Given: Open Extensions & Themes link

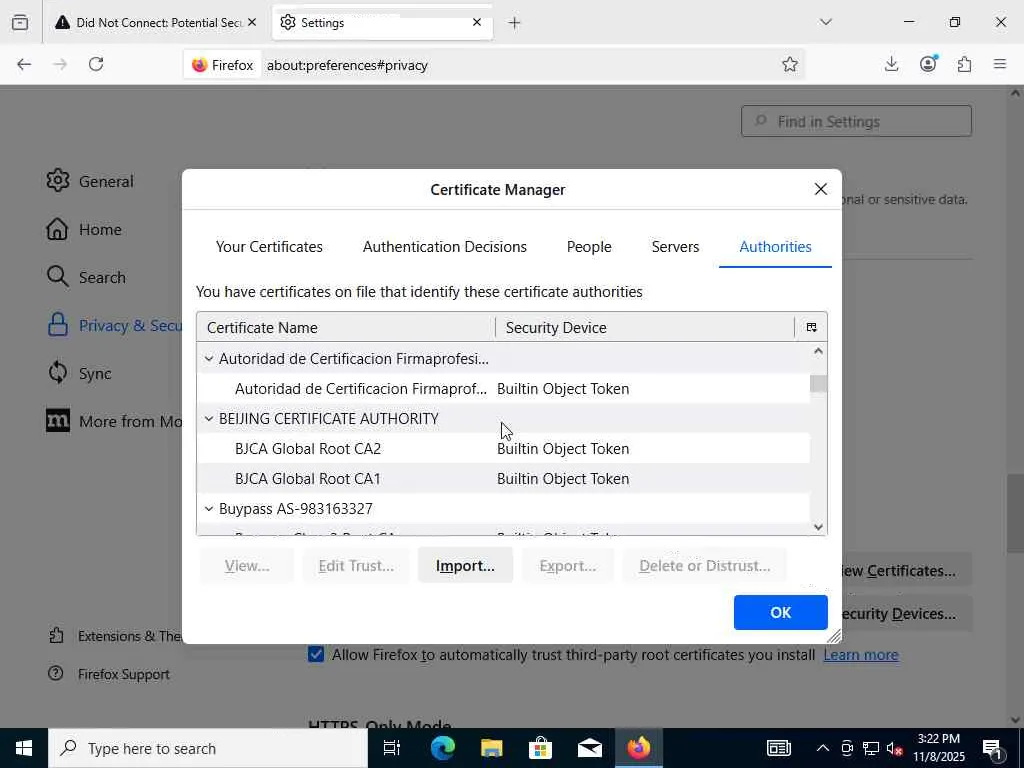Looking at the screenshot, I should (115, 636).
